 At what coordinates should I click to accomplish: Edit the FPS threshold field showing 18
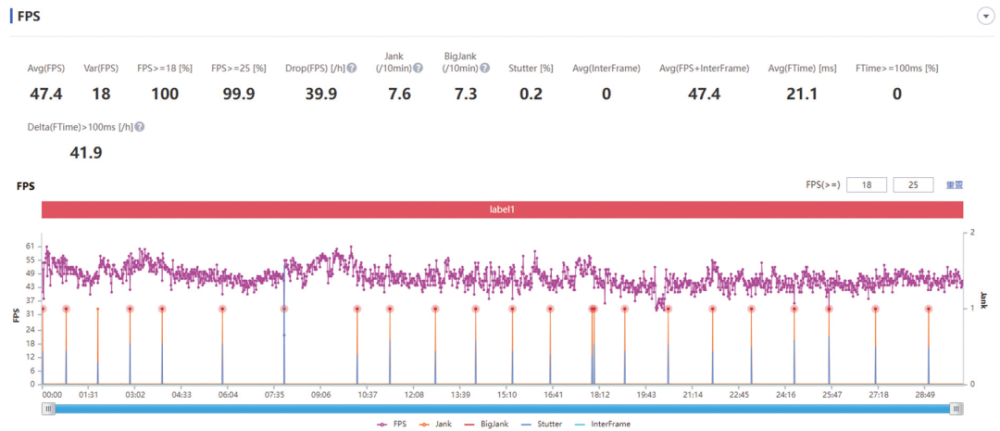(867, 185)
